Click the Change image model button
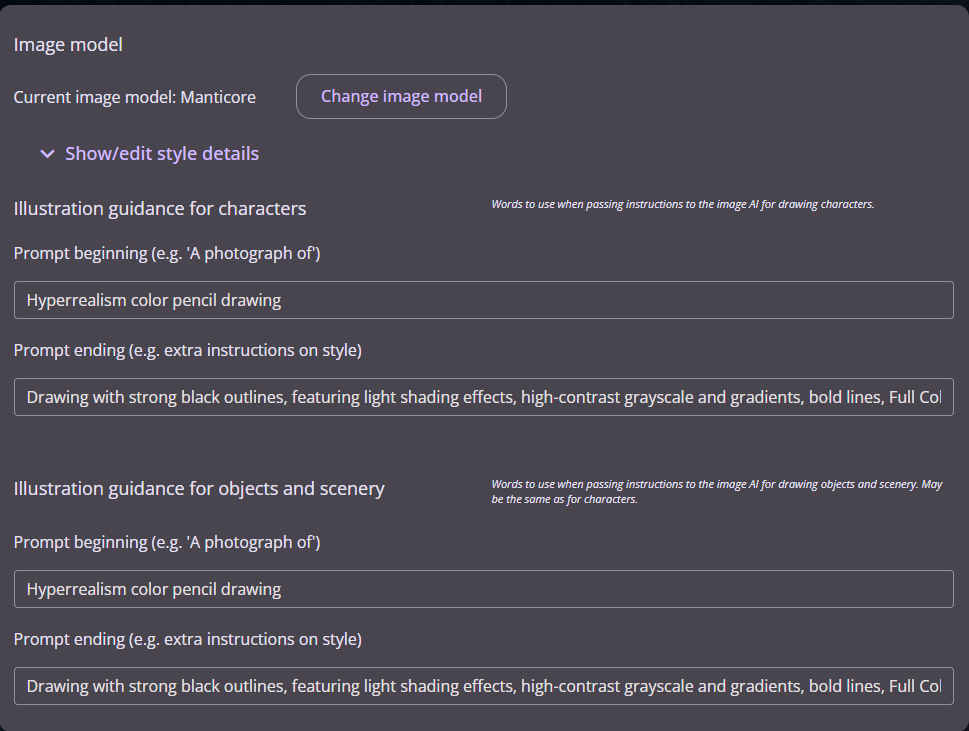This screenshot has width=969, height=731. 401,97
